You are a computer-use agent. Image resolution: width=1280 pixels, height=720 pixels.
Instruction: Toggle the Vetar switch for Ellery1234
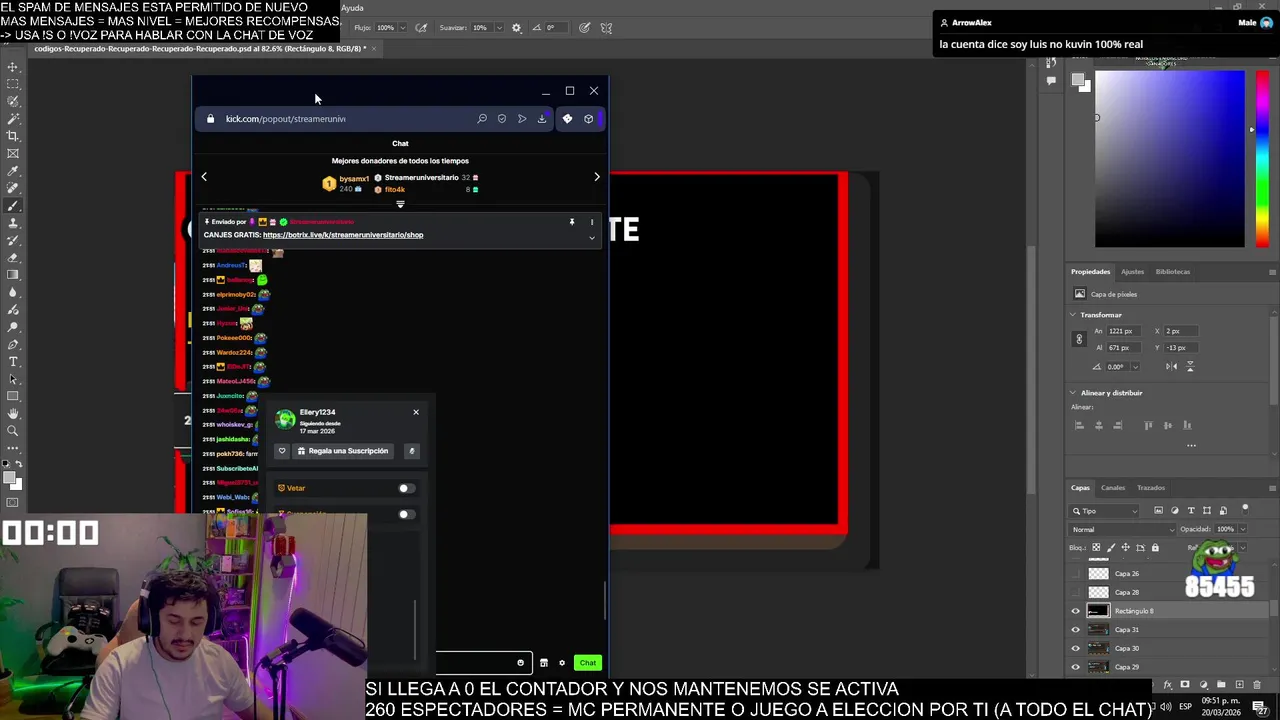(405, 488)
